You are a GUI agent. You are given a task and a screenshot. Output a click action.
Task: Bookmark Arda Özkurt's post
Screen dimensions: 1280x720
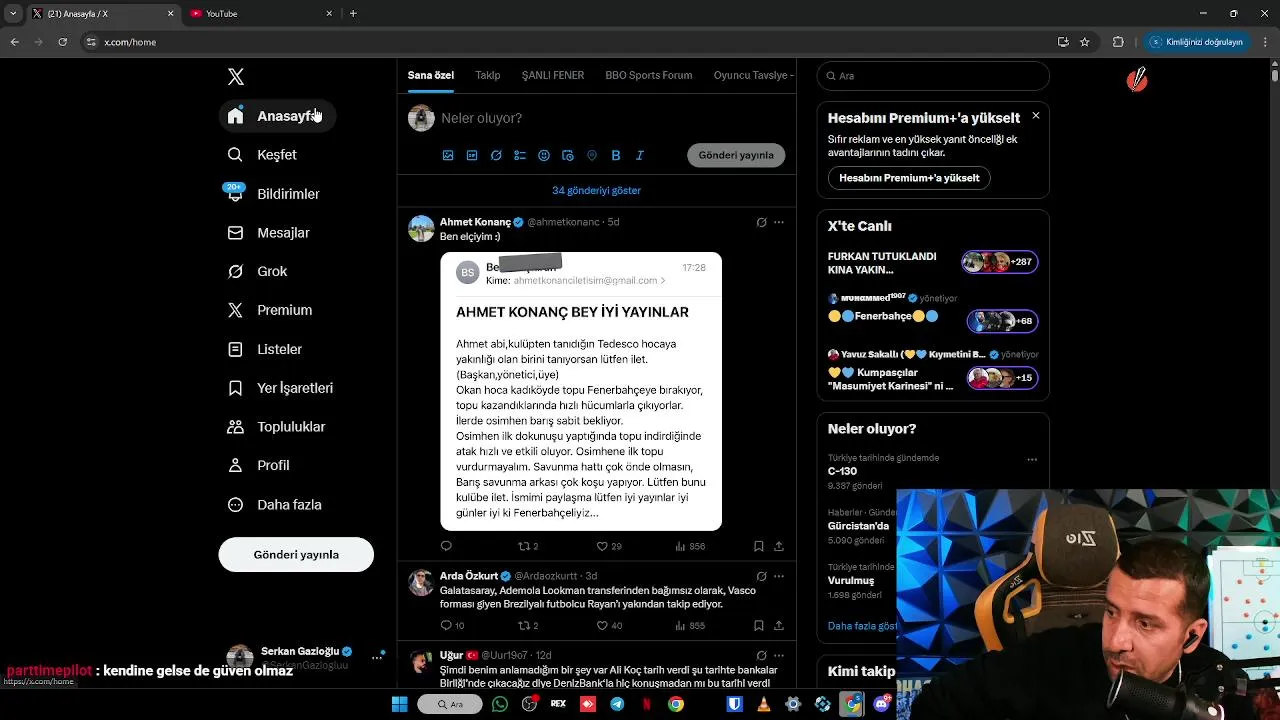(758, 625)
